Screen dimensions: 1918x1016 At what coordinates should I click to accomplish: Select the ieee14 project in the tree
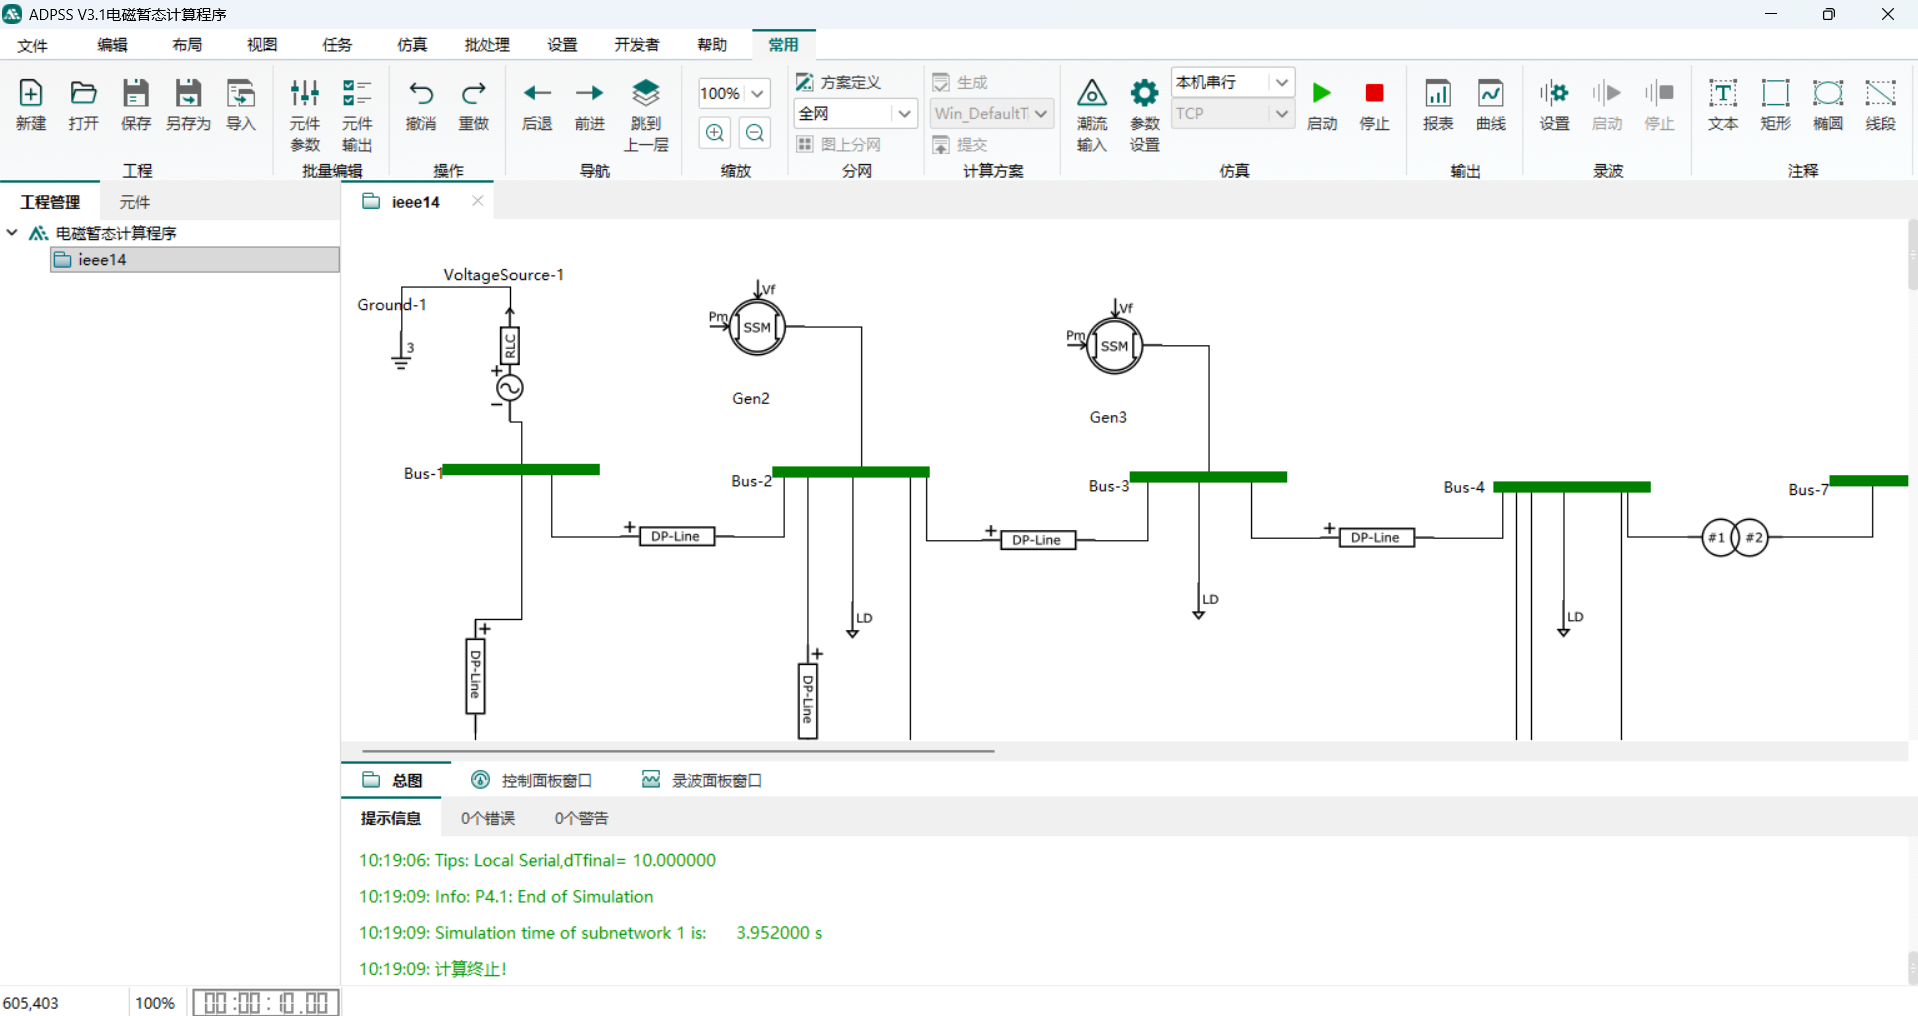102,260
